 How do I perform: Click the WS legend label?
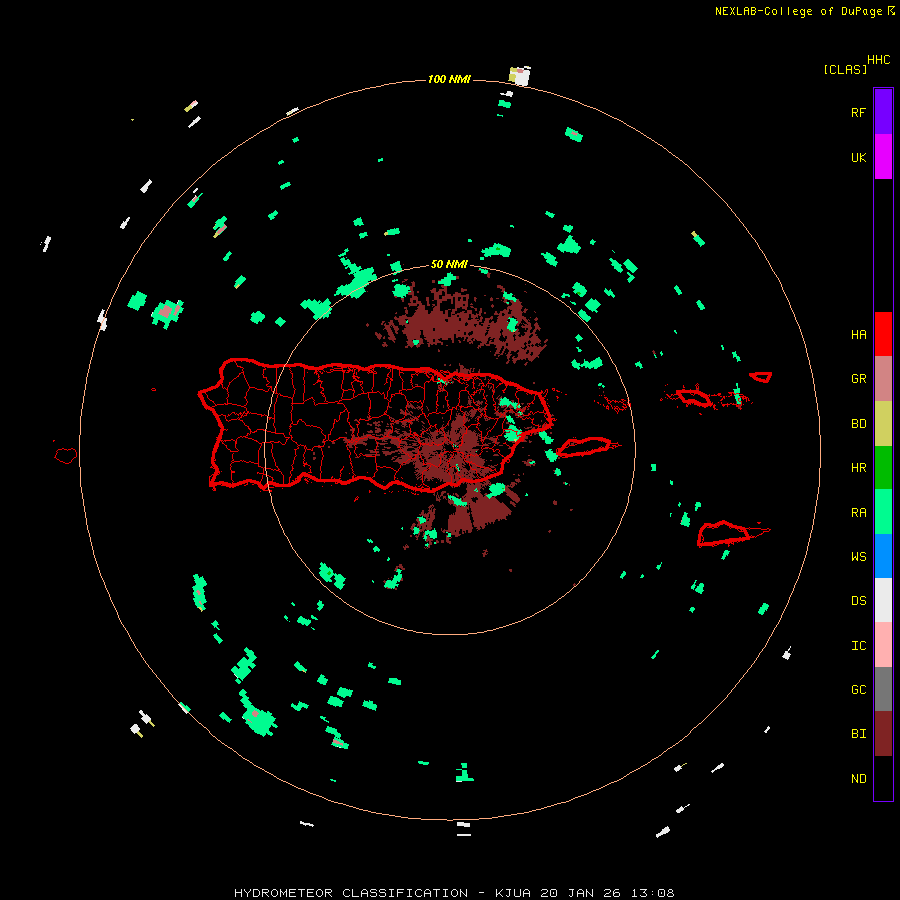pos(859,556)
